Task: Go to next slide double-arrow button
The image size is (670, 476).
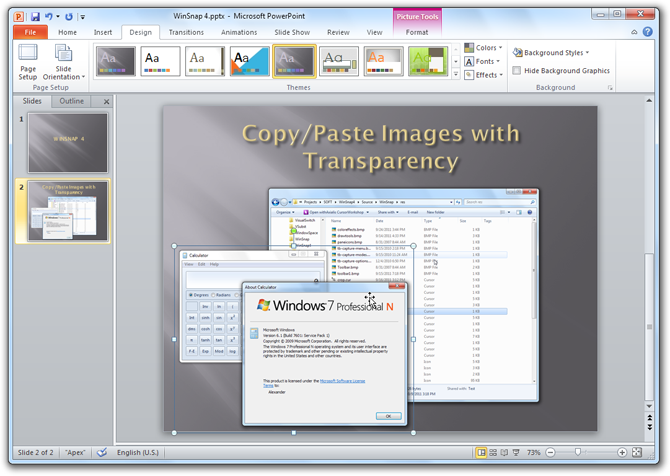Action: pyautogui.click(x=649, y=426)
